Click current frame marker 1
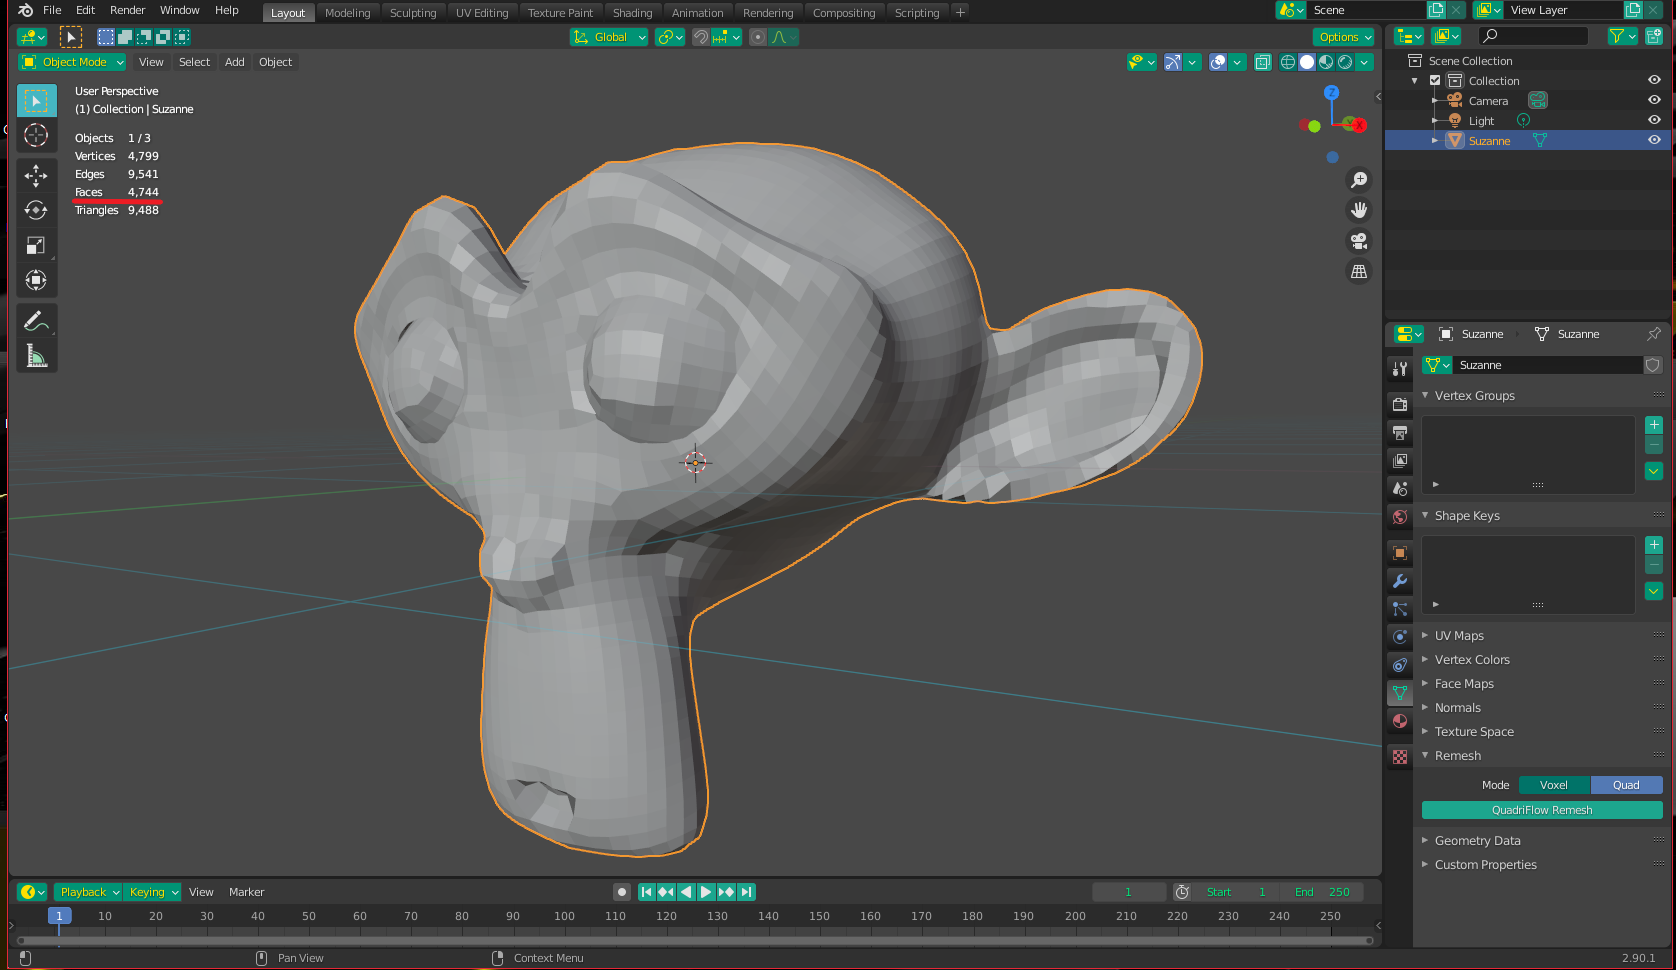 coord(59,916)
